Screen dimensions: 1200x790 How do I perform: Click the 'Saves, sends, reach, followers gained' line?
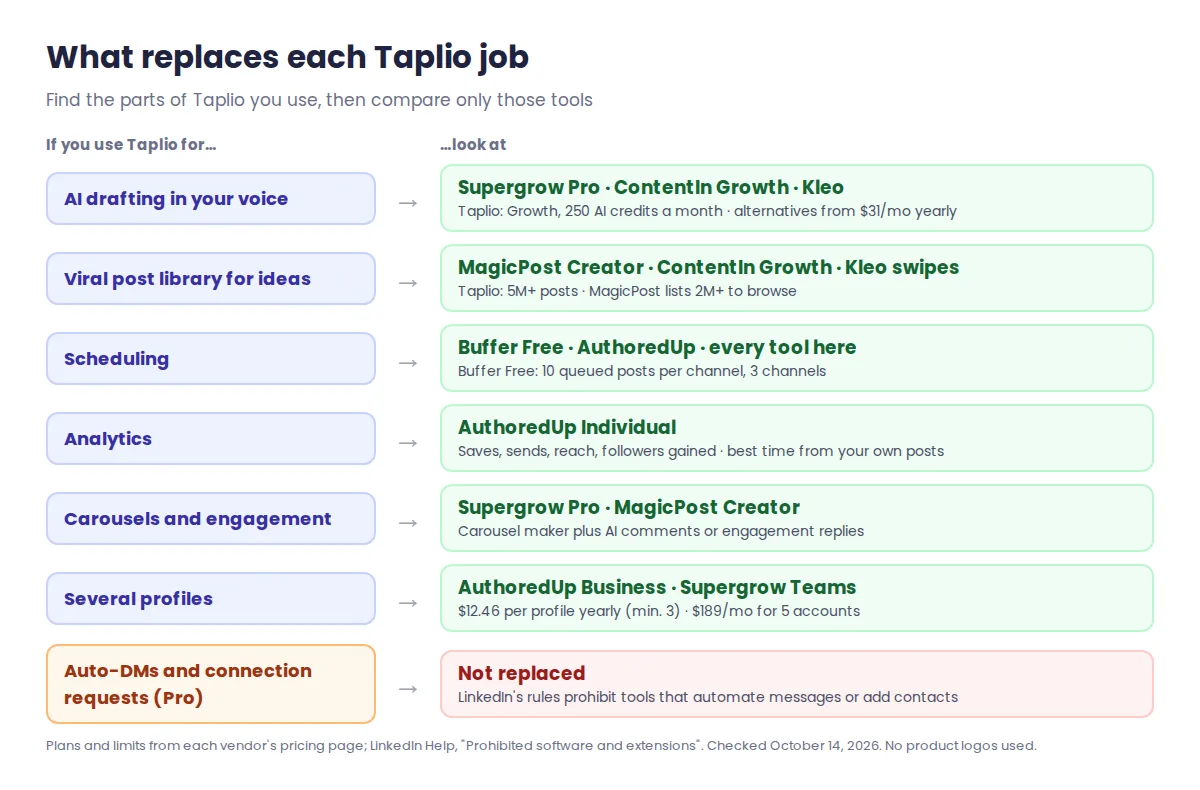click(x=701, y=451)
